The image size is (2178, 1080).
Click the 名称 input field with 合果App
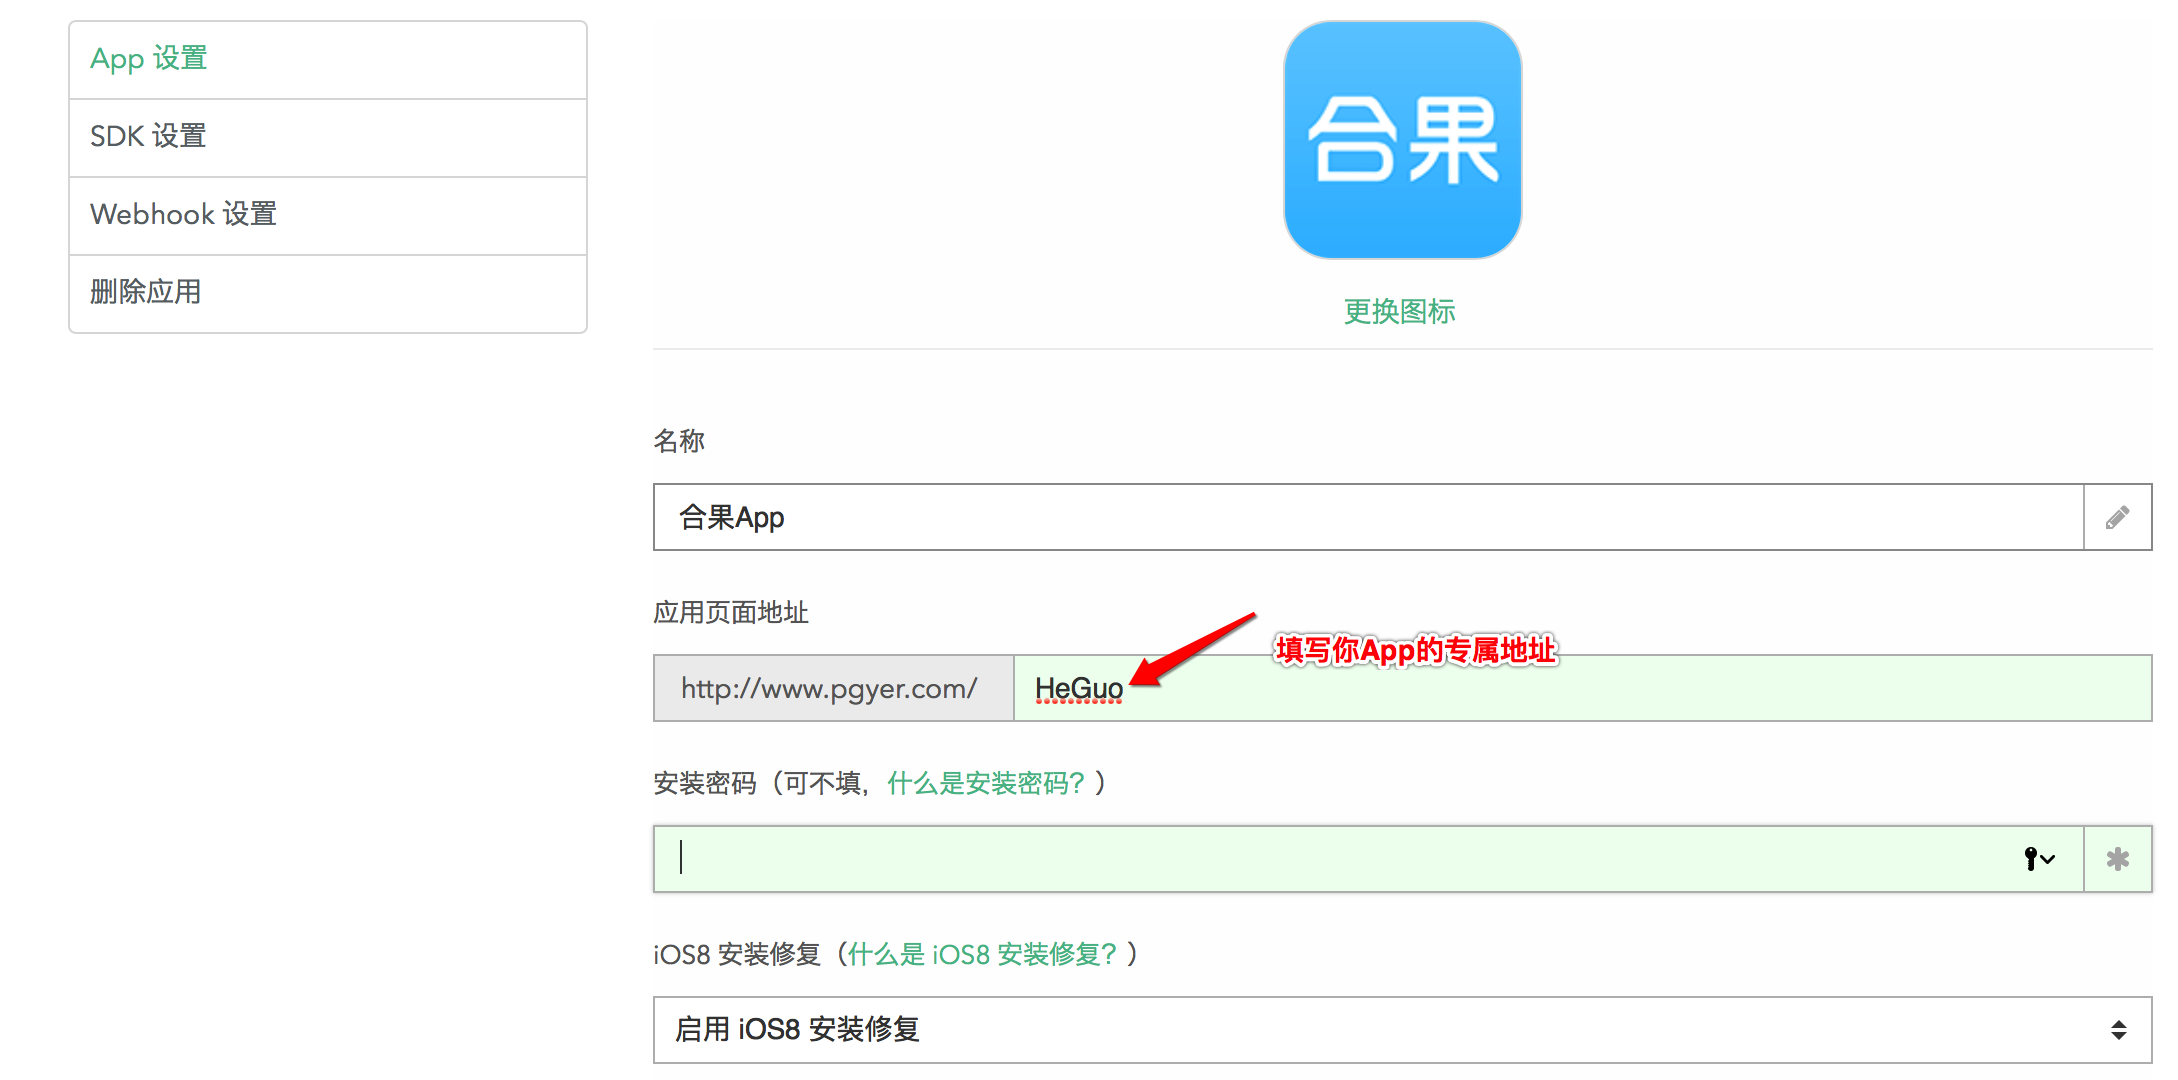tap(1368, 517)
